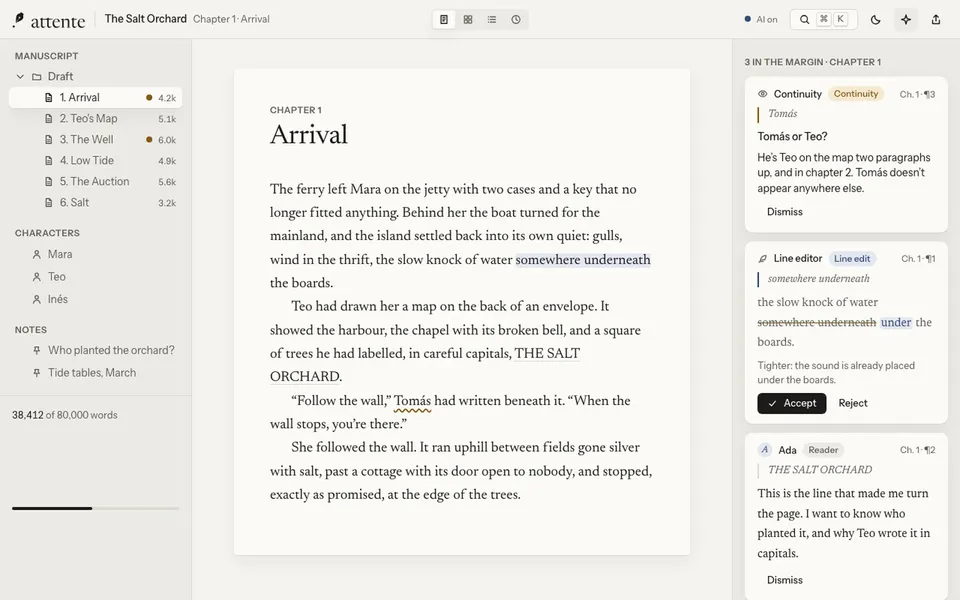Screen dimensions: 960x600
Task: Open chapter 6. Salt
Action: pyautogui.click(x=96, y=203)
